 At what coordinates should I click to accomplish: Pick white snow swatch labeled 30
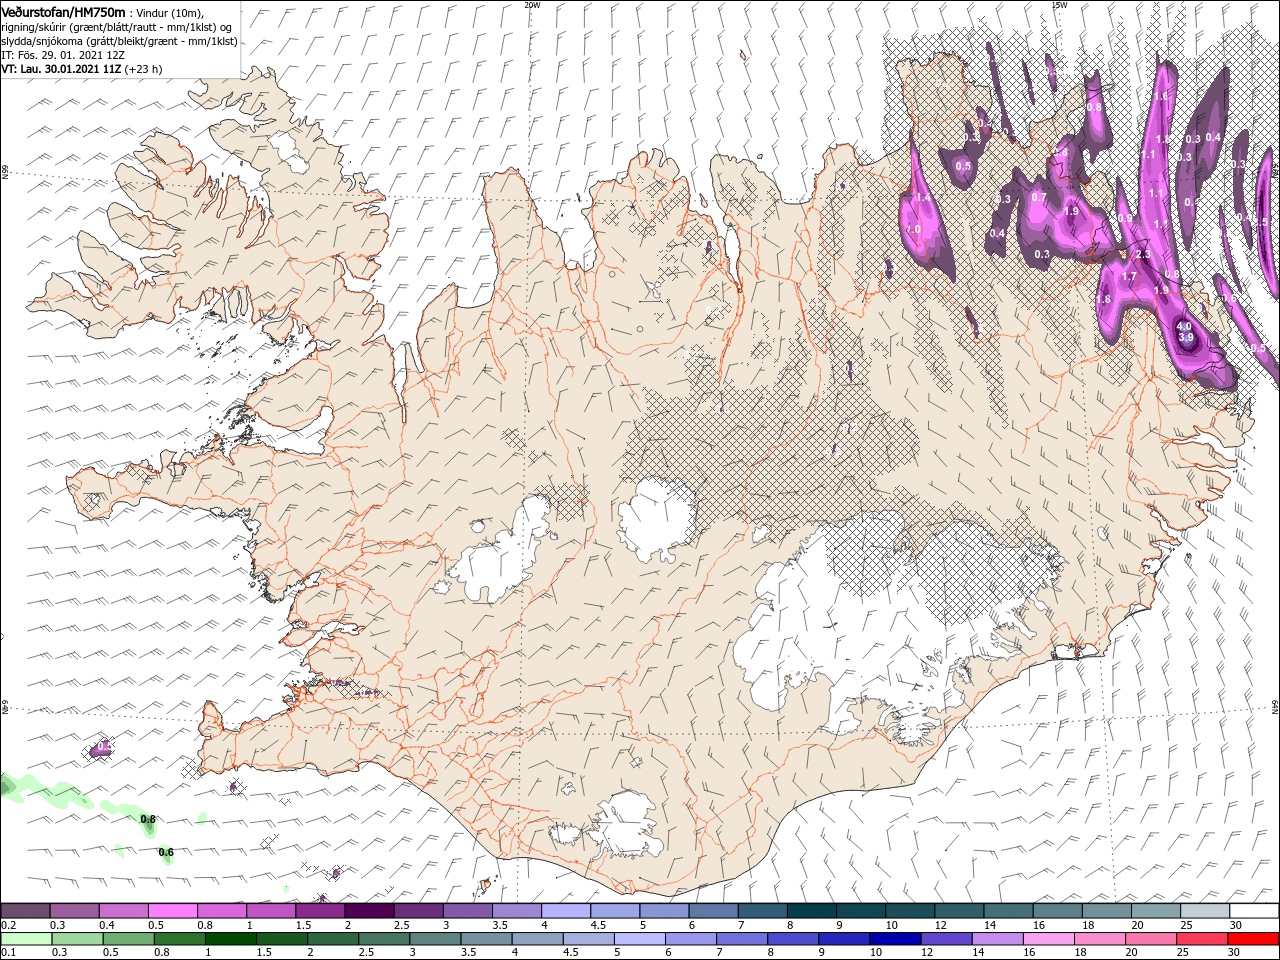1254,911
